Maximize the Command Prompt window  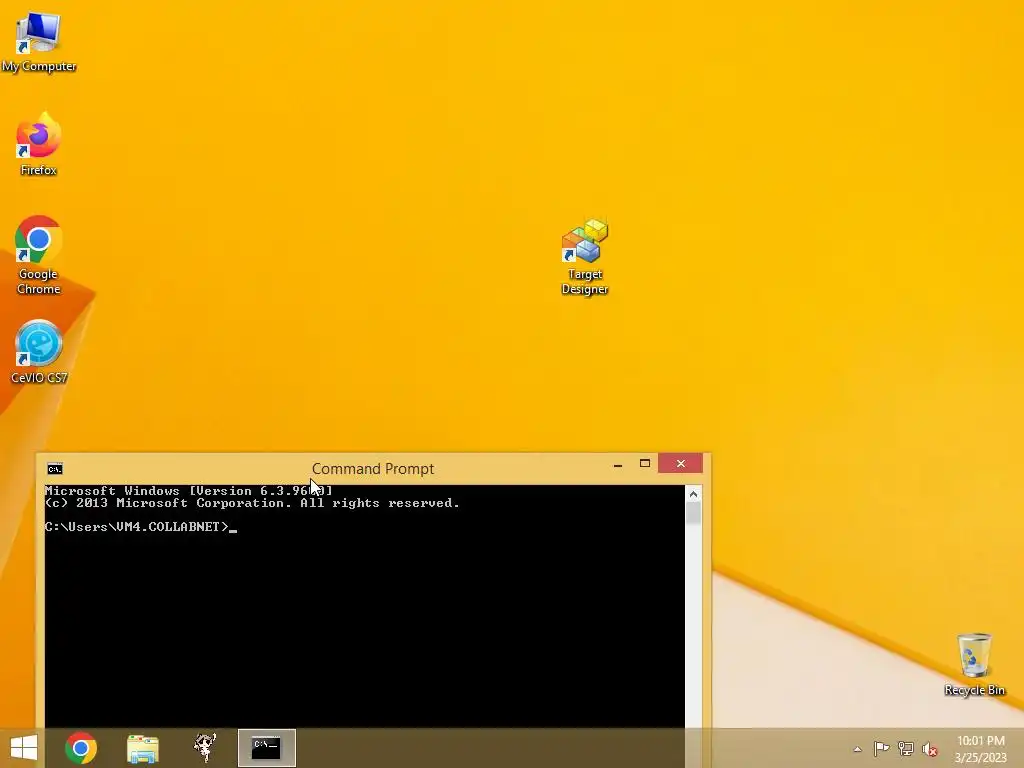[x=645, y=464]
